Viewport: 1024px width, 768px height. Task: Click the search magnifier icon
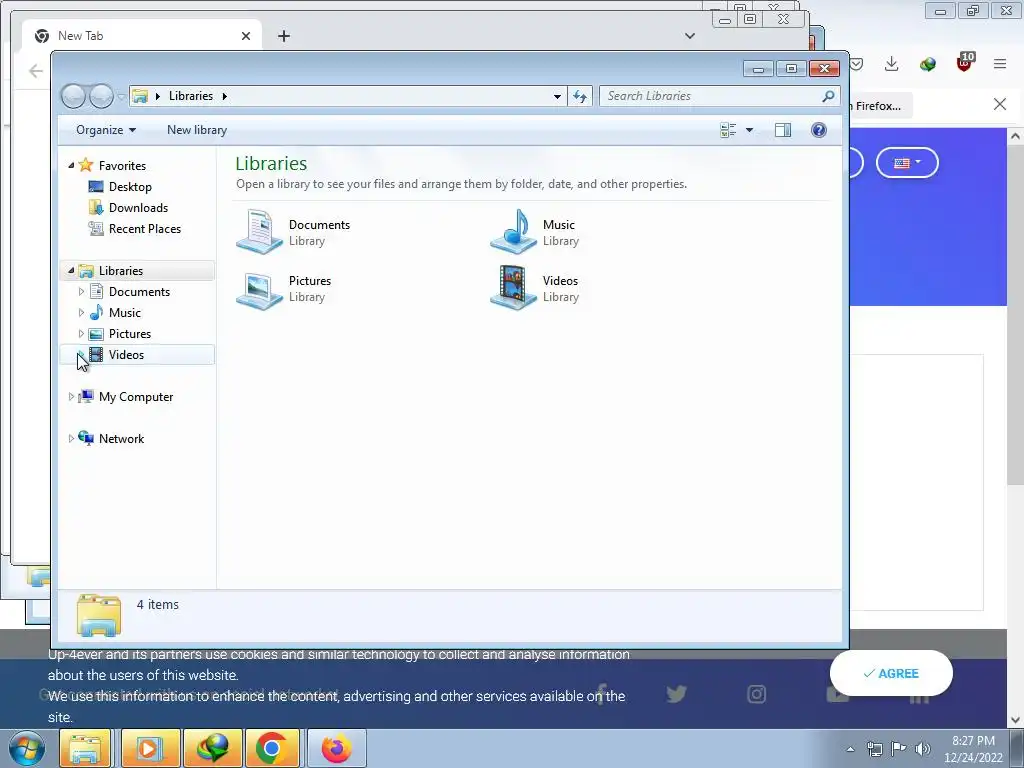point(828,96)
